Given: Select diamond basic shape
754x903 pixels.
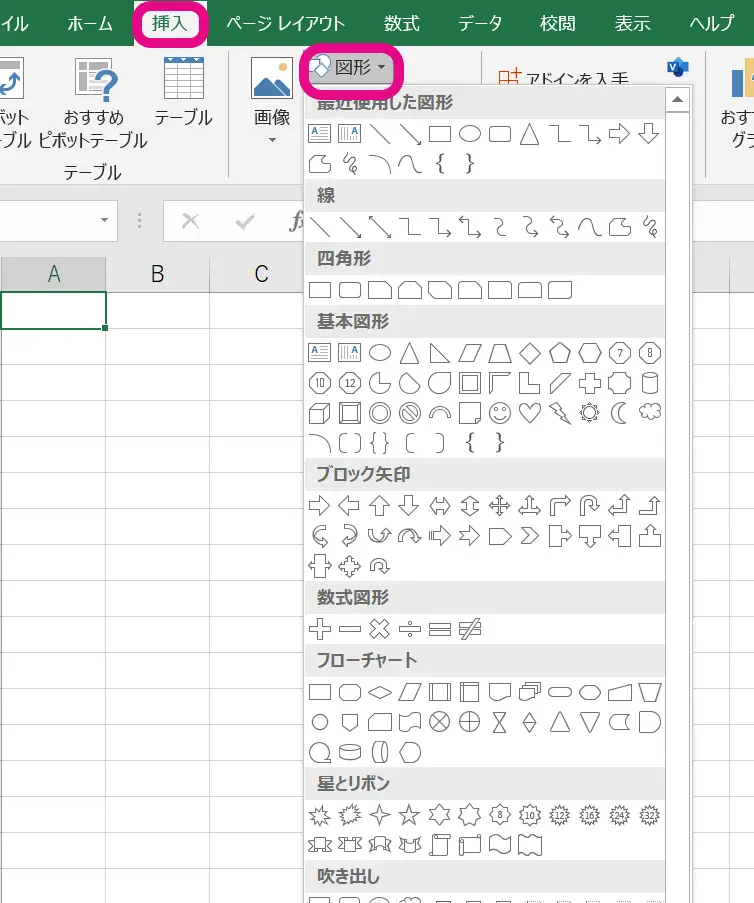Looking at the screenshot, I should point(529,353).
